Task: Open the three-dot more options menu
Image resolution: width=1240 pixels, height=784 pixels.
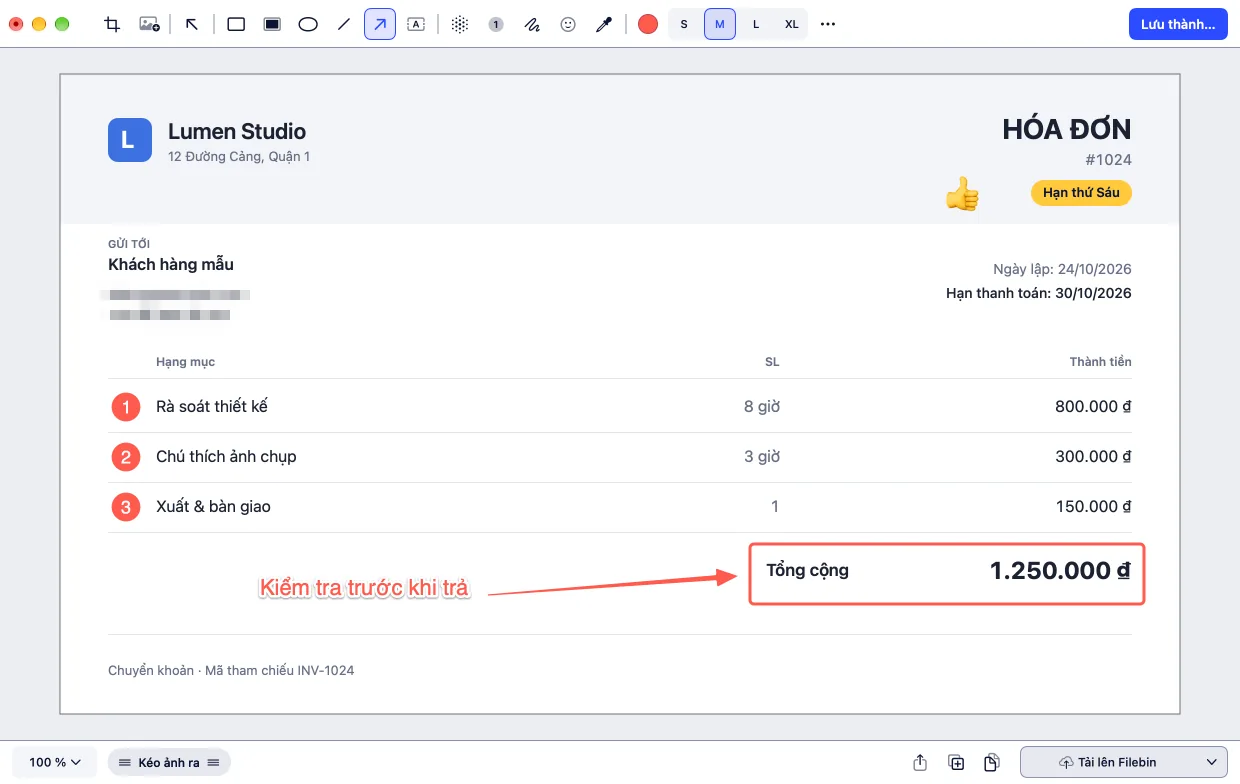Action: tap(828, 24)
